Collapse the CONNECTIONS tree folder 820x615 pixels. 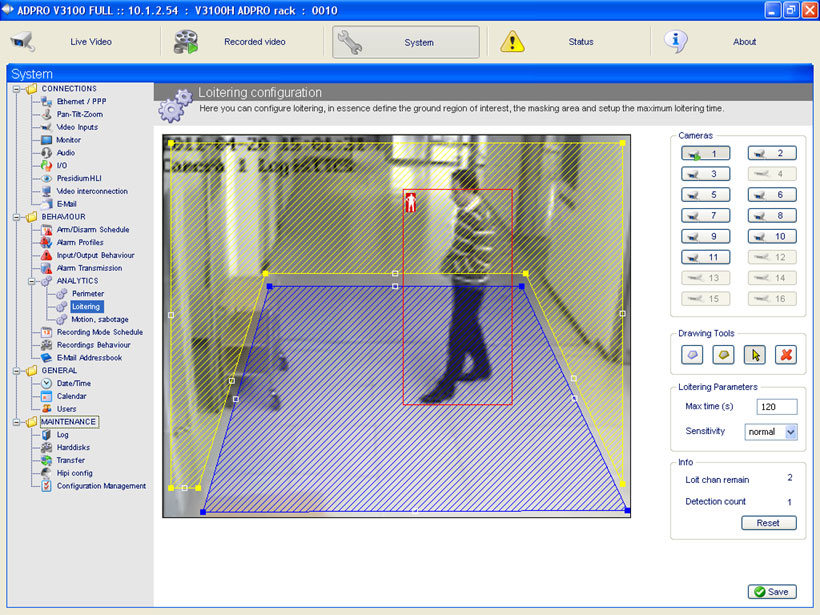(18, 89)
